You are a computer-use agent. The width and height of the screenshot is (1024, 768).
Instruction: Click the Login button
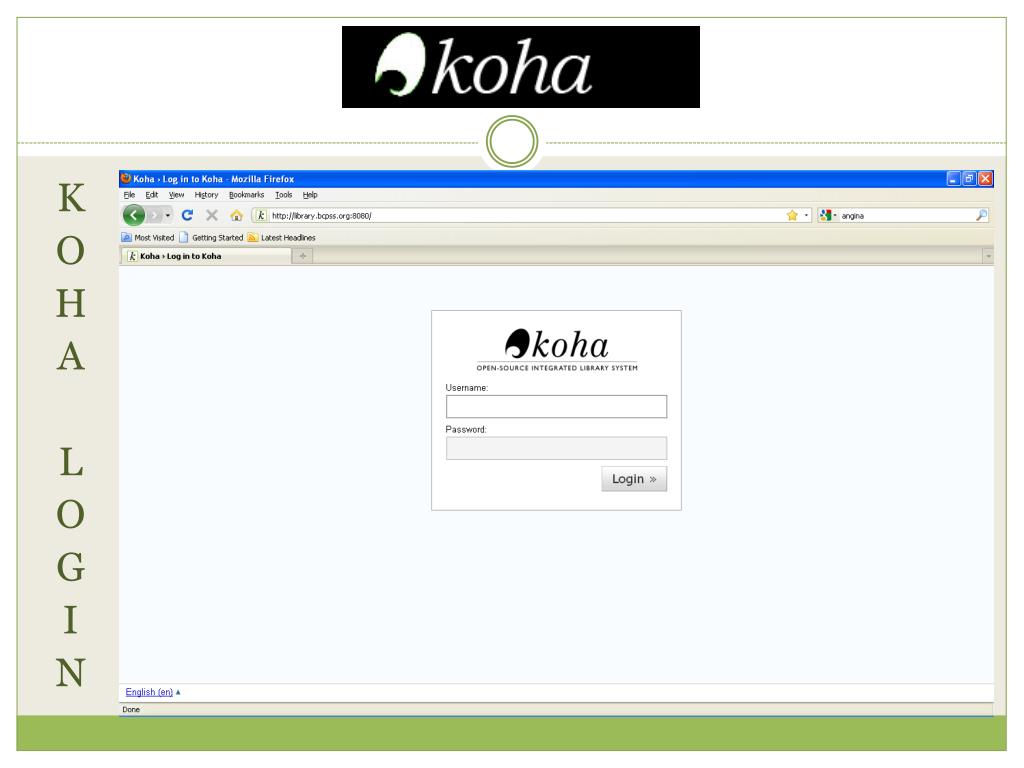tap(631, 480)
